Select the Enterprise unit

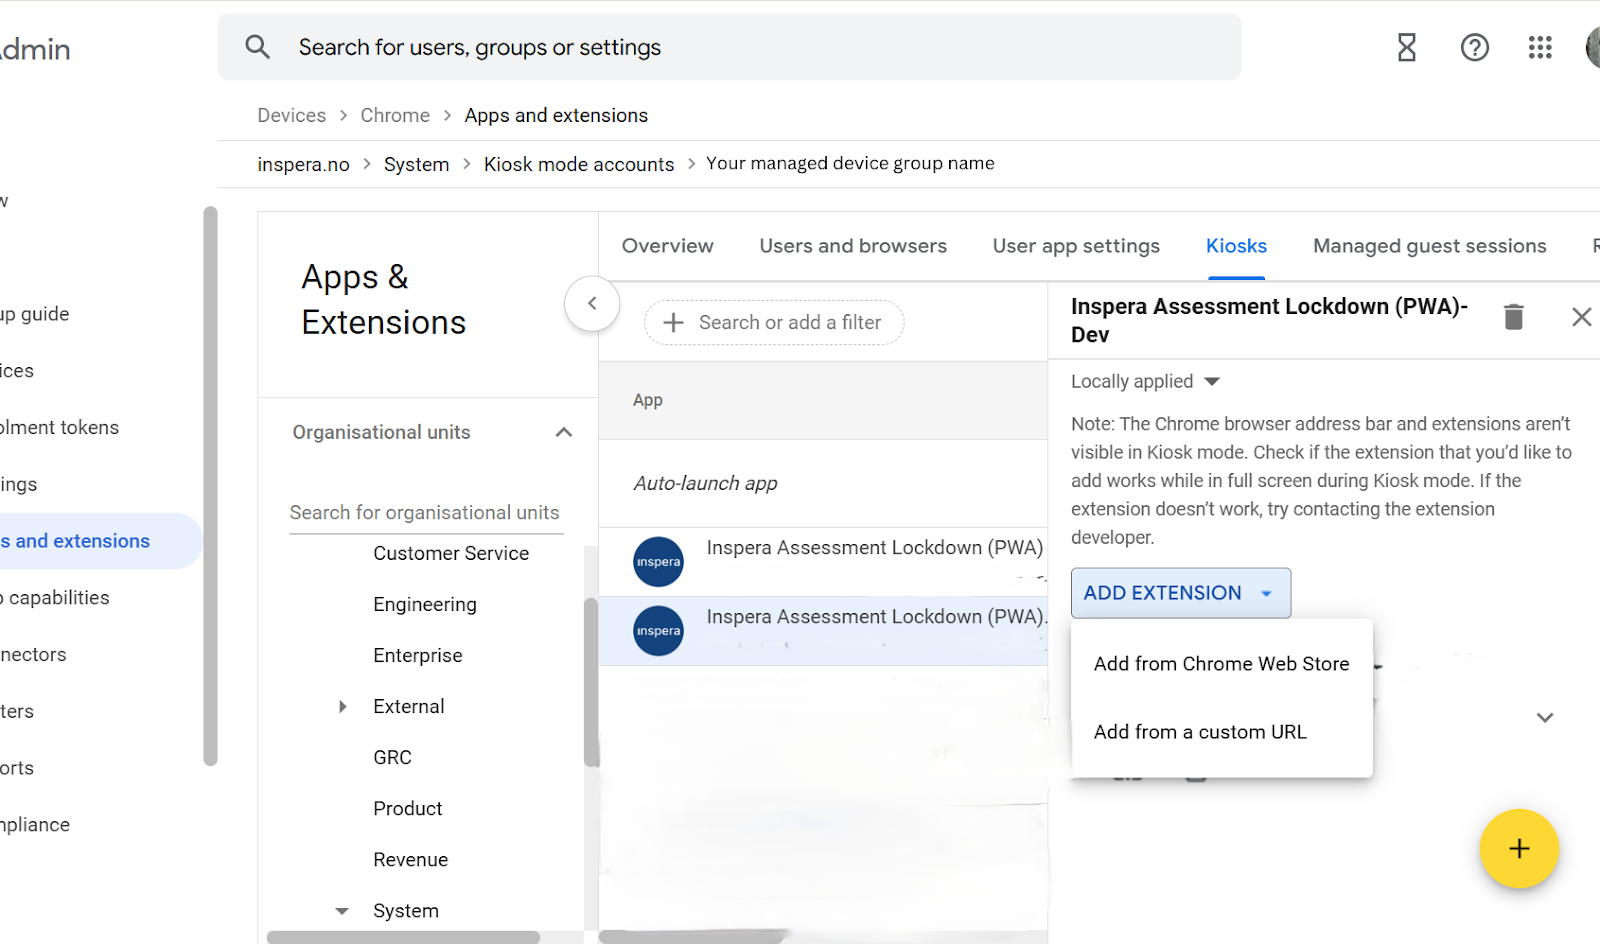pyautogui.click(x=418, y=655)
